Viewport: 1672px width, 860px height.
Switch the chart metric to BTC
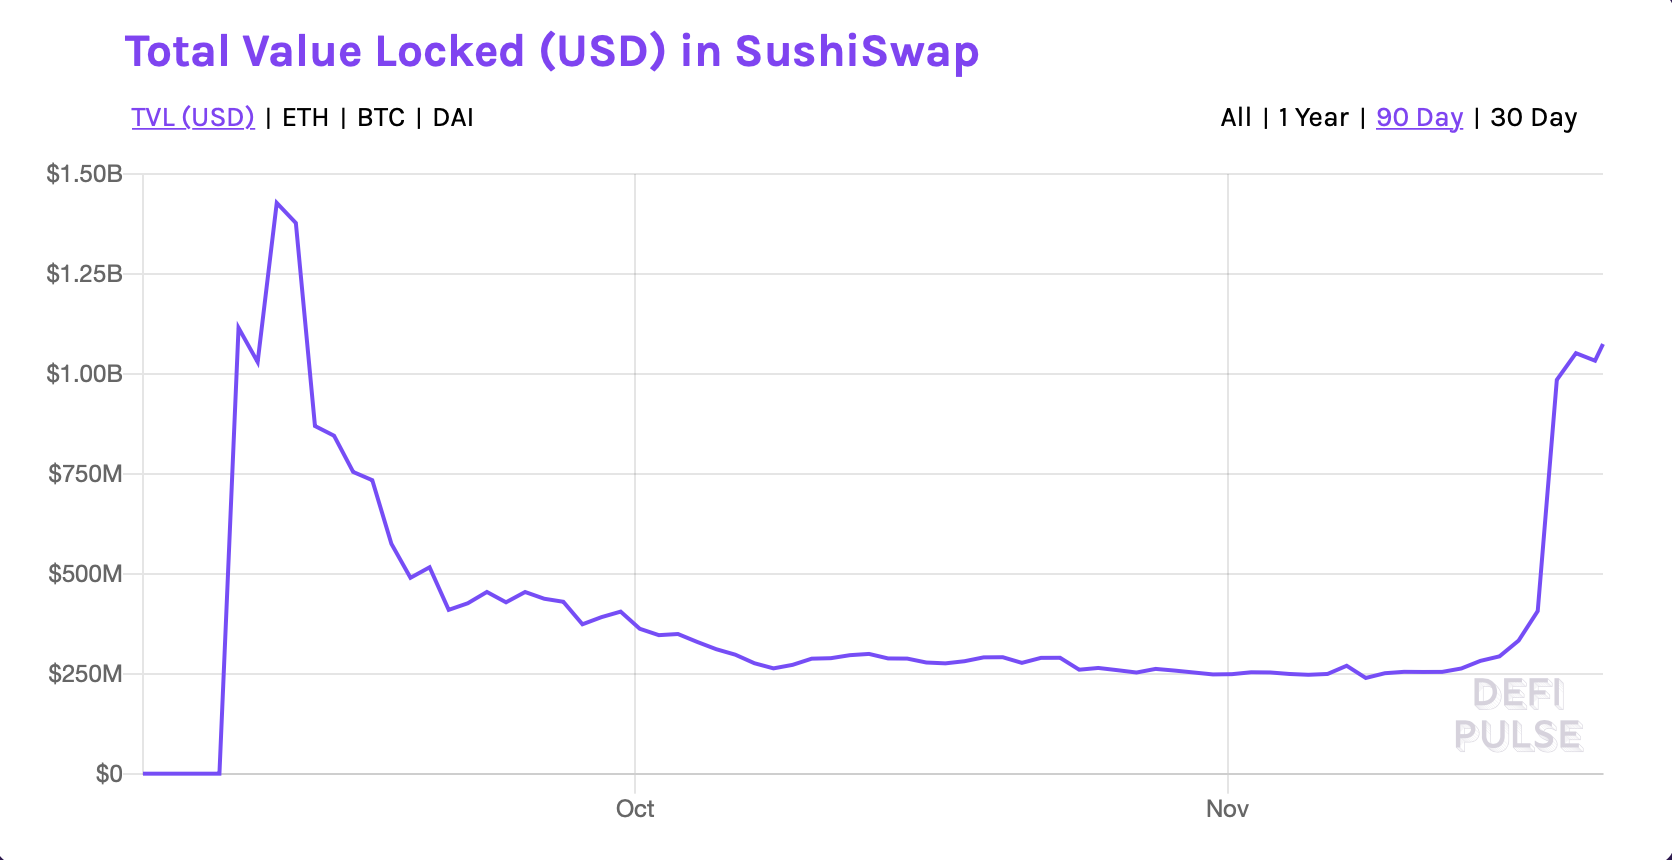(380, 117)
